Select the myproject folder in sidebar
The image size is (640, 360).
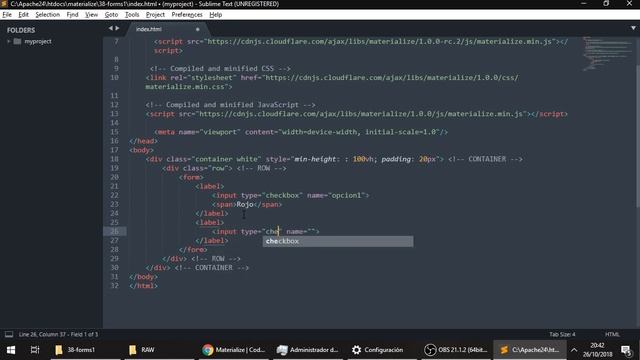[38, 41]
